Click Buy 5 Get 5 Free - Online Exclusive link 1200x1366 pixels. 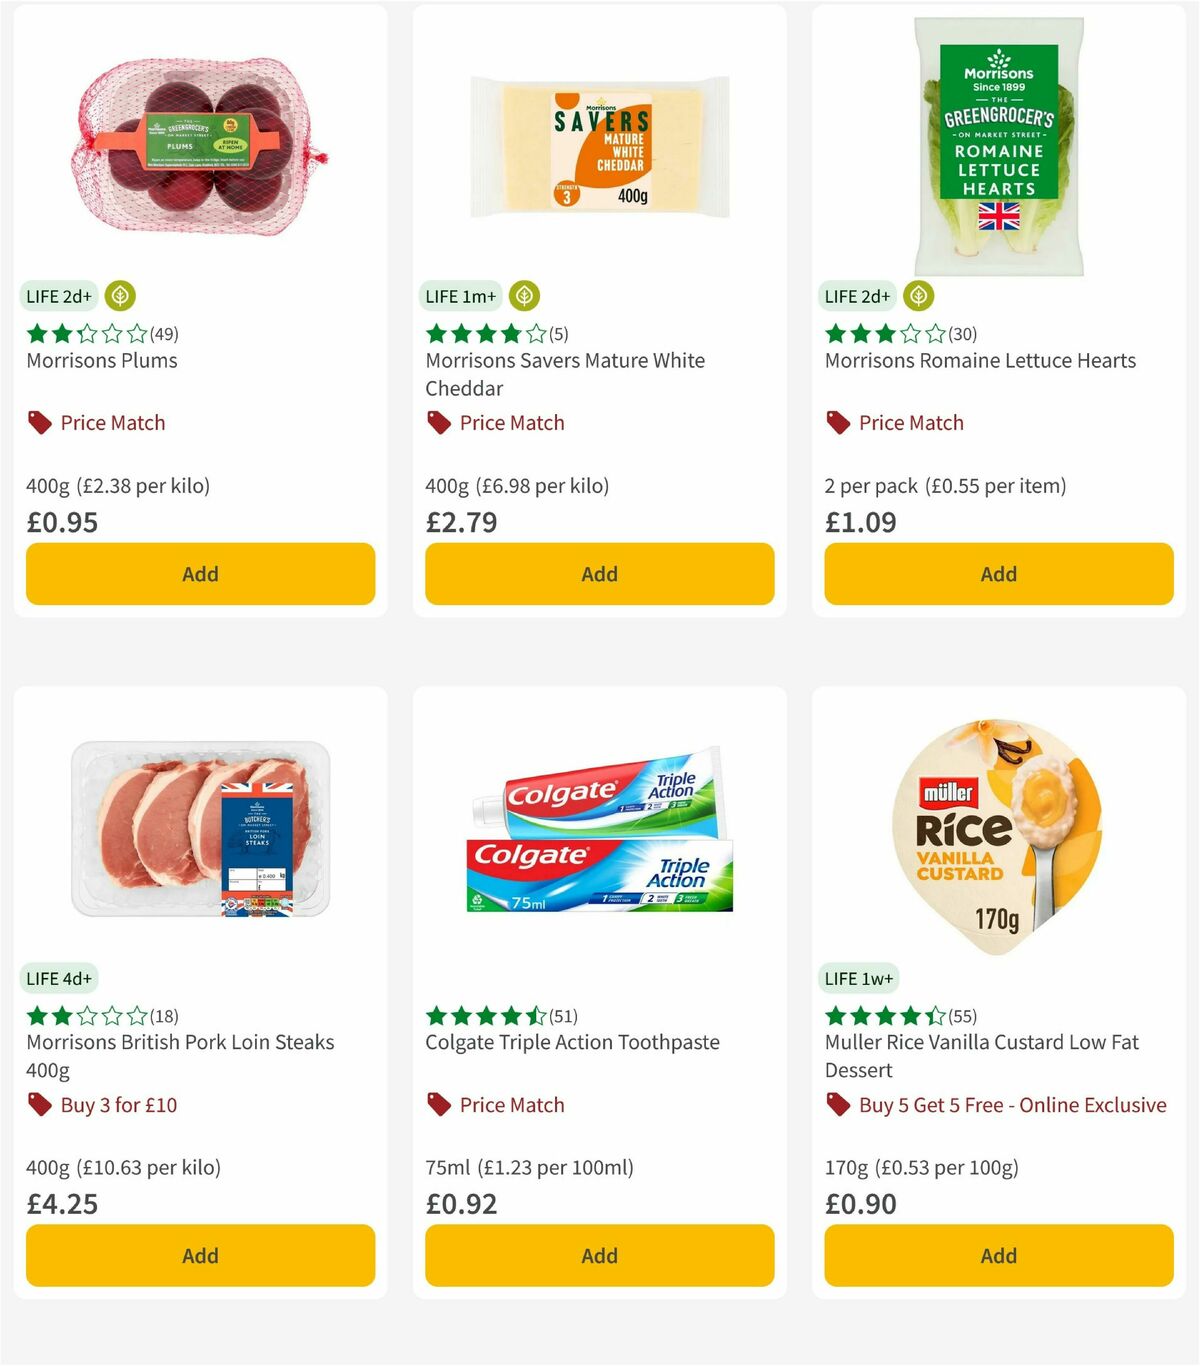(x=1011, y=1105)
